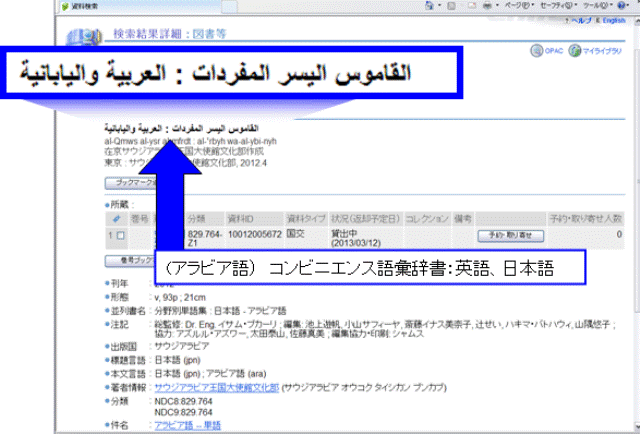Open the OPAC text link
Screen dimensions: 640x434
click(x=553, y=51)
